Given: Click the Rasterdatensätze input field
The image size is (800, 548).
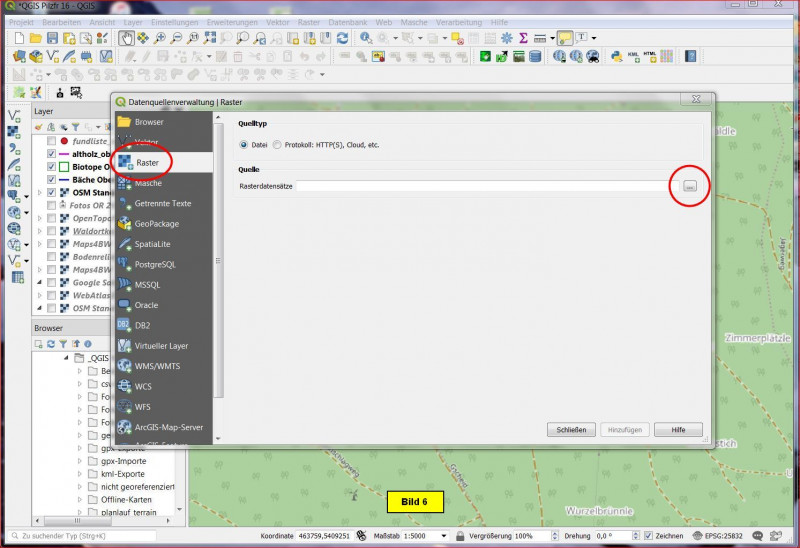Looking at the screenshot, I should point(480,186).
